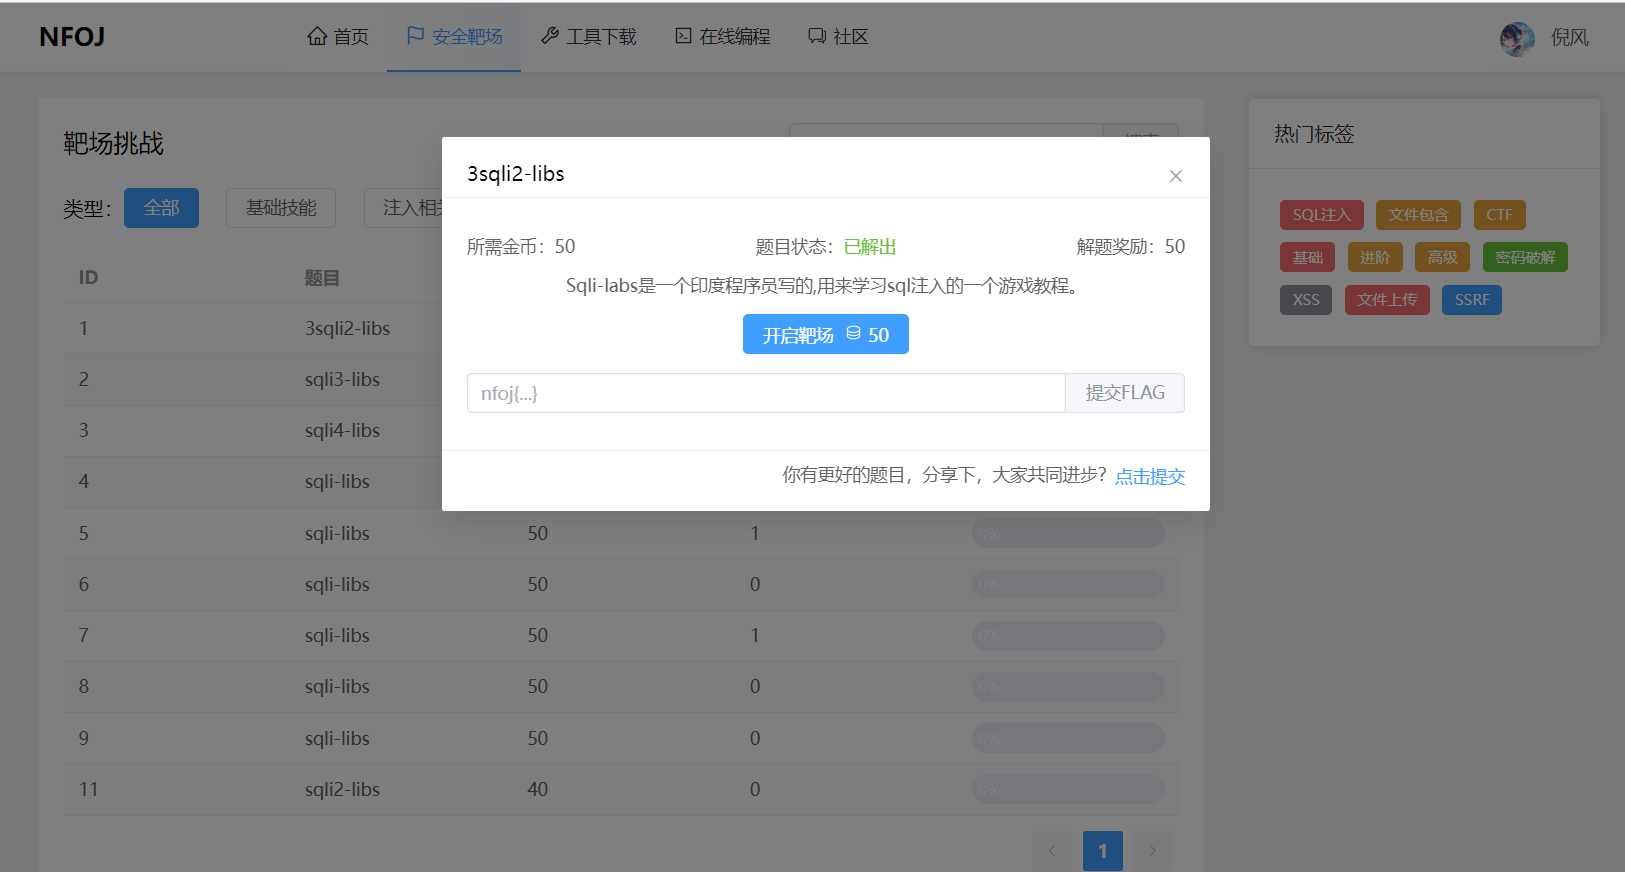Open the 社区 menu item
Screen dimensions: 1625x872
838,37
